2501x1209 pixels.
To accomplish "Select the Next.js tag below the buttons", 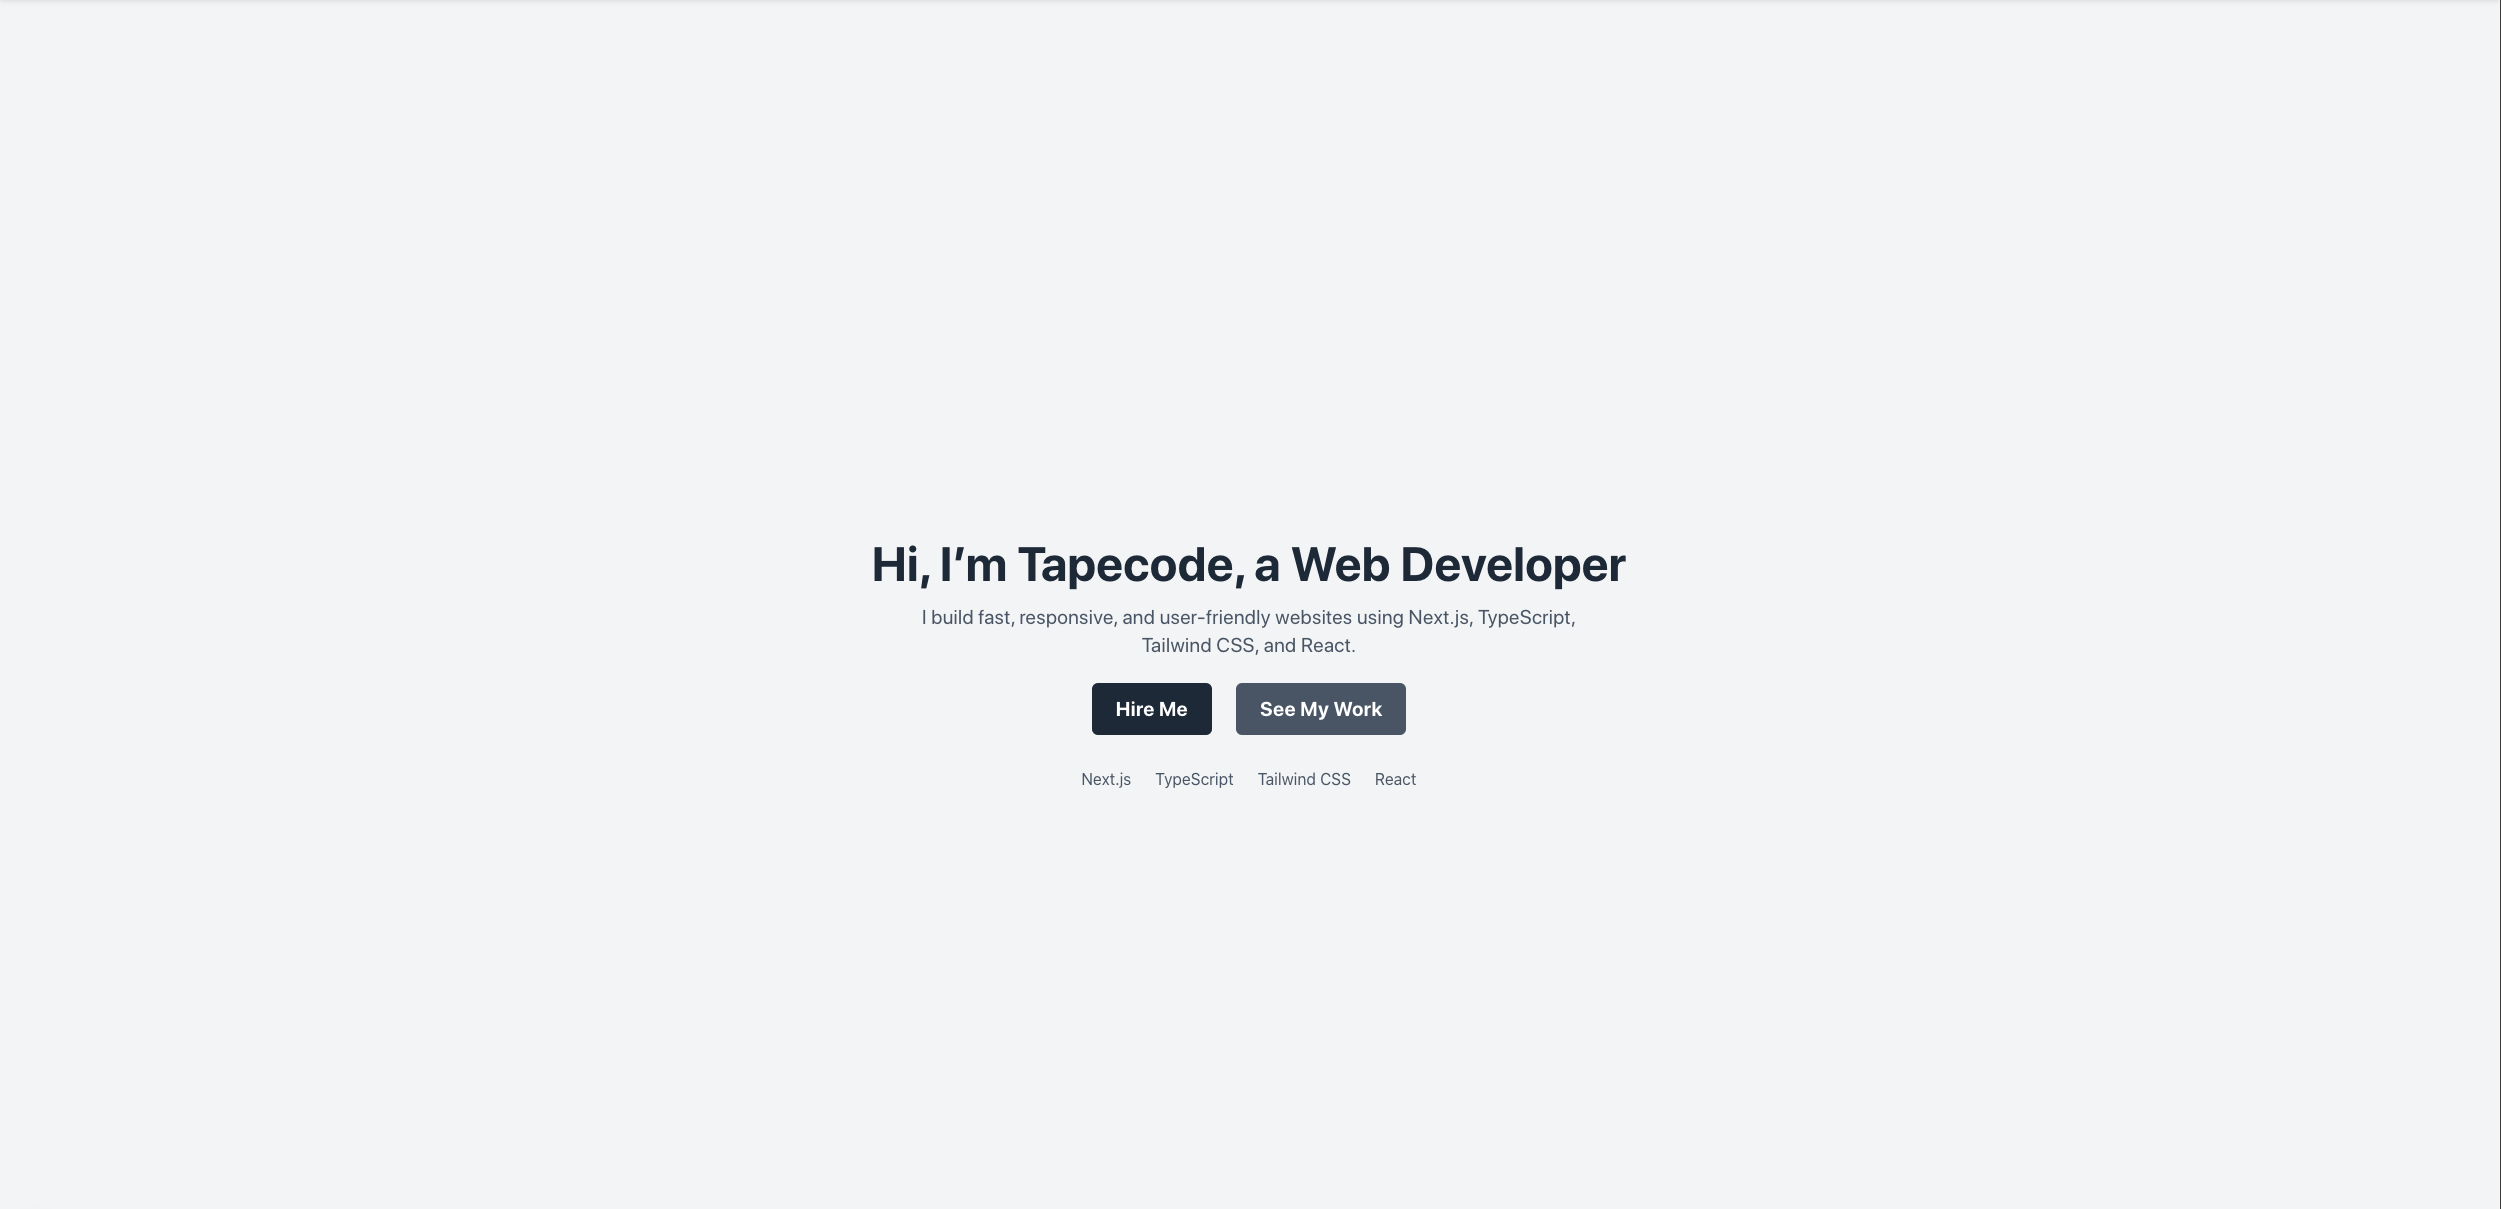I will click(1106, 779).
